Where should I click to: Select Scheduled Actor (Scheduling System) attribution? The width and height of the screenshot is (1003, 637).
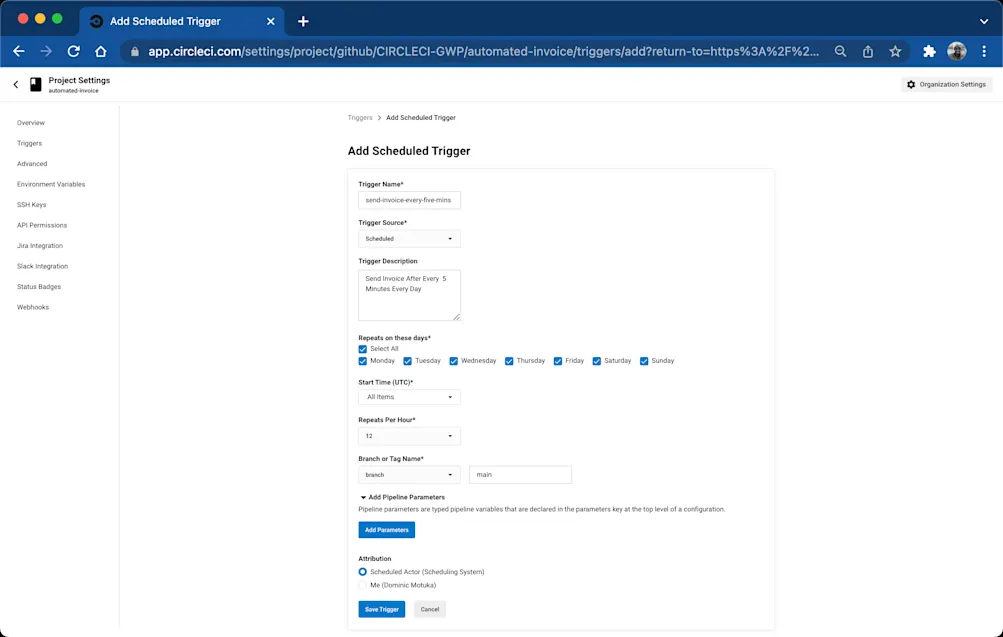point(363,572)
